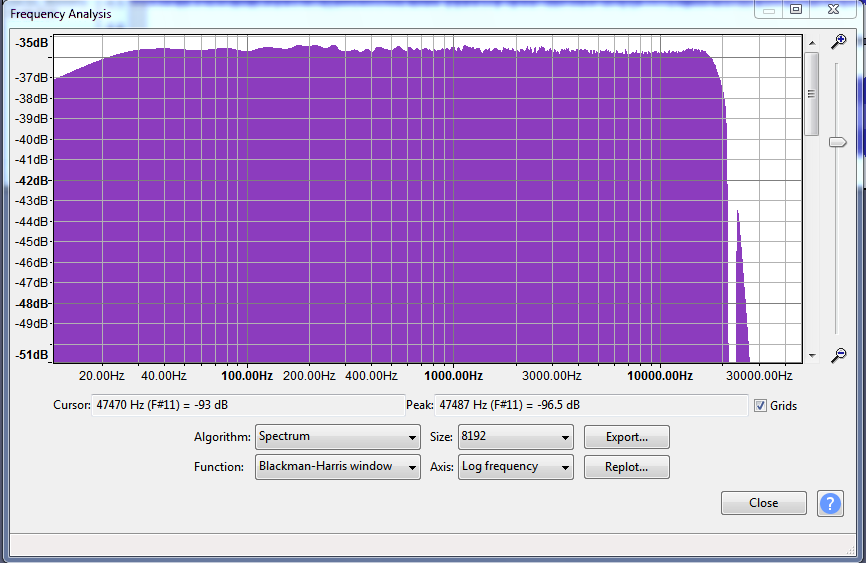Click the vertical zoom slider handle
This screenshot has height=563, width=866.
click(837, 143)
